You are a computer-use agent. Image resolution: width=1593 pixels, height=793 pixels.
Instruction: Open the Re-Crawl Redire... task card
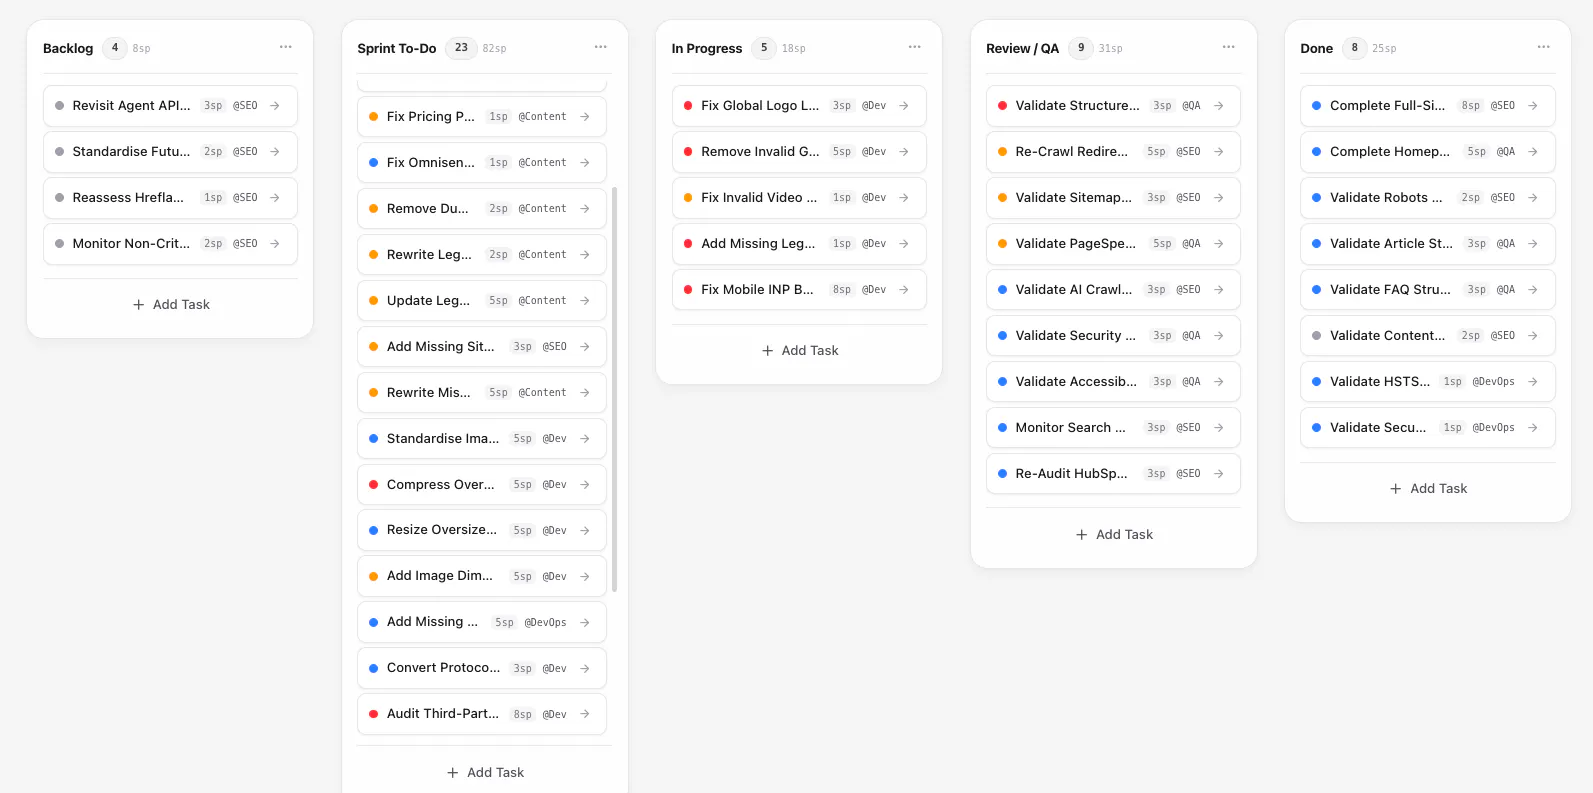tap(1113, 152)
